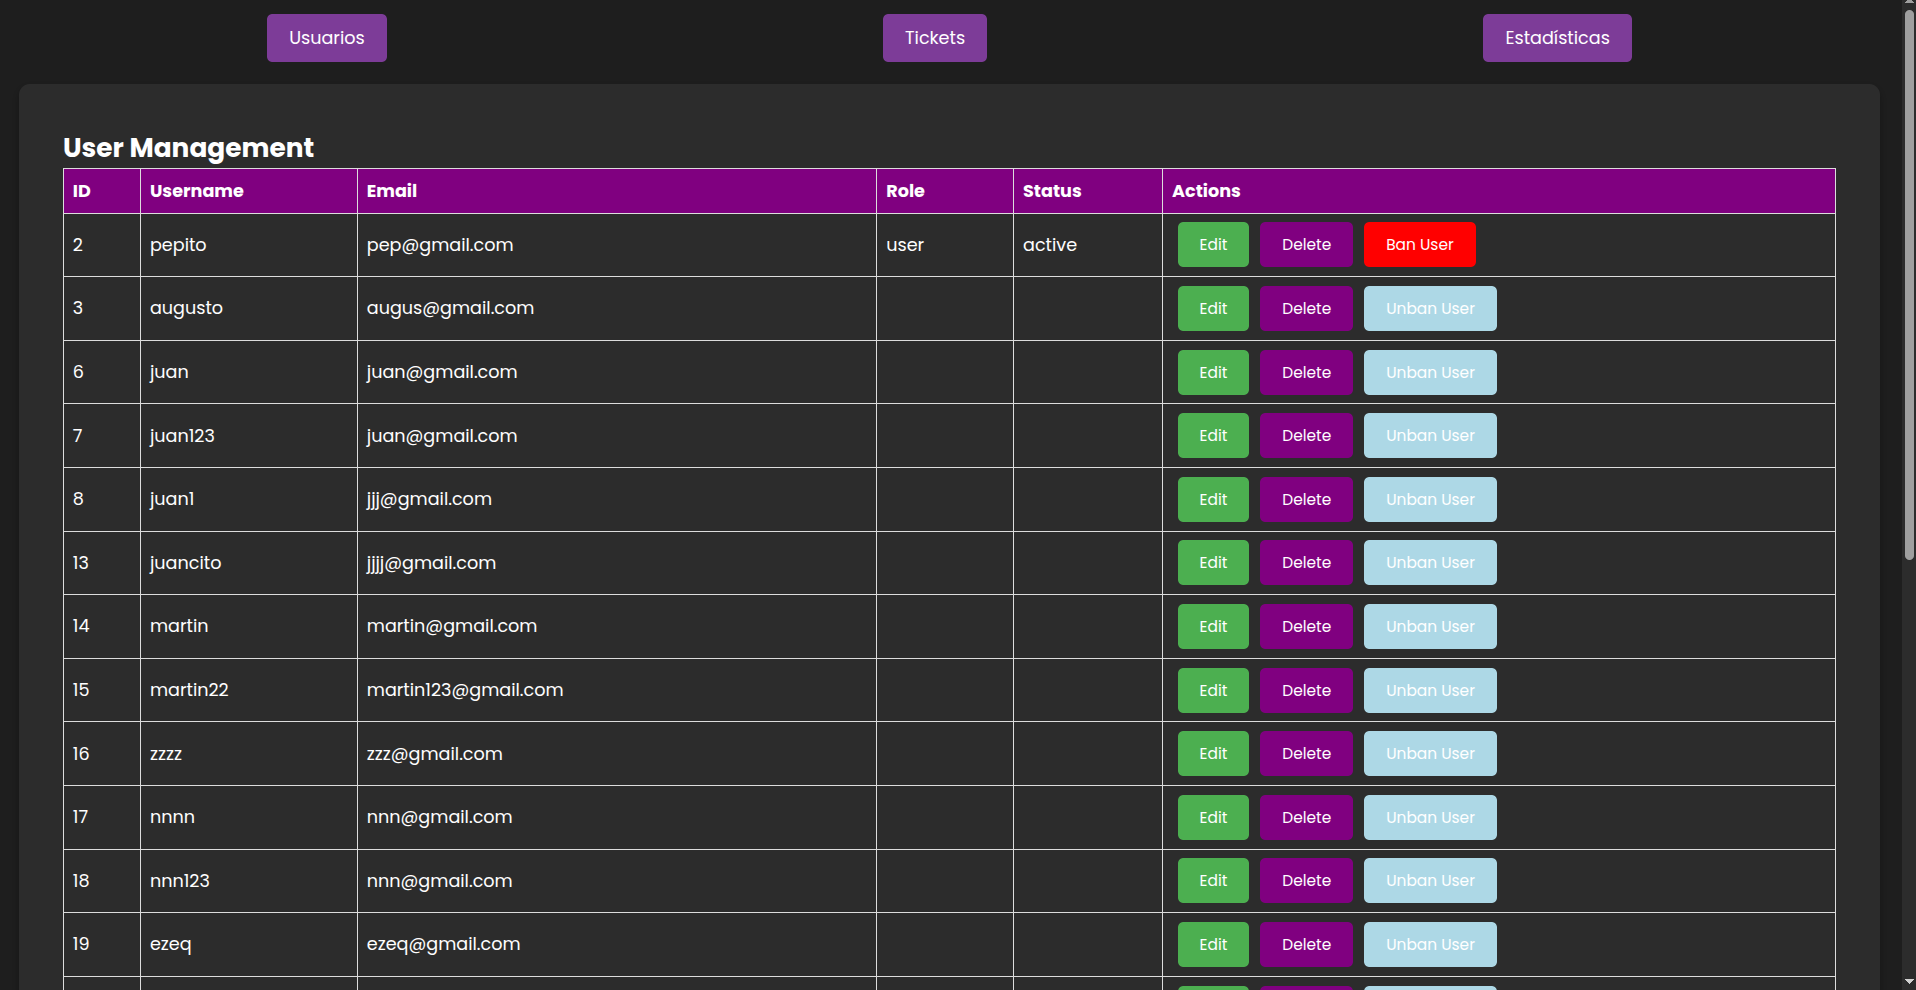Select username martin22
Viewport: 1916px width, 990px height.
(189, 690)
